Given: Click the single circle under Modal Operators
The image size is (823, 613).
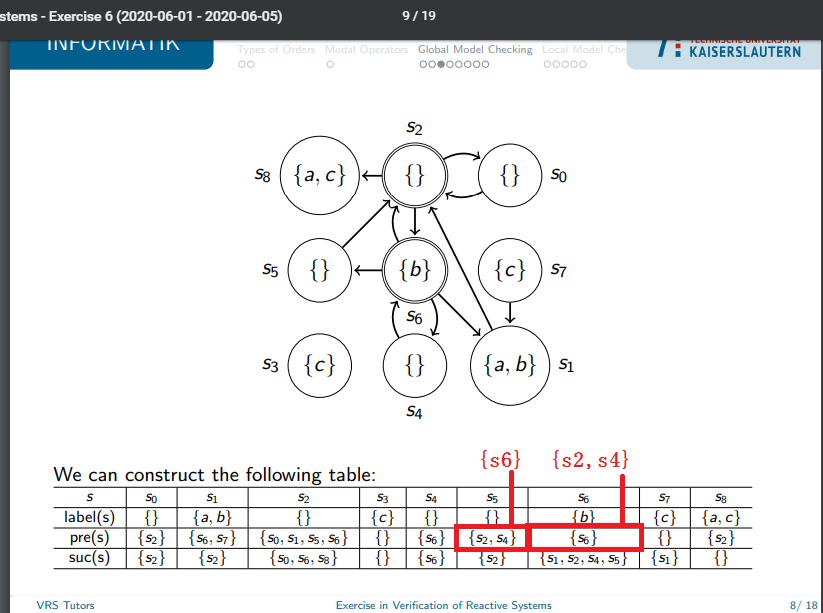Looking at the screenshot, I should pyautogui.click(x=330, y=64).
